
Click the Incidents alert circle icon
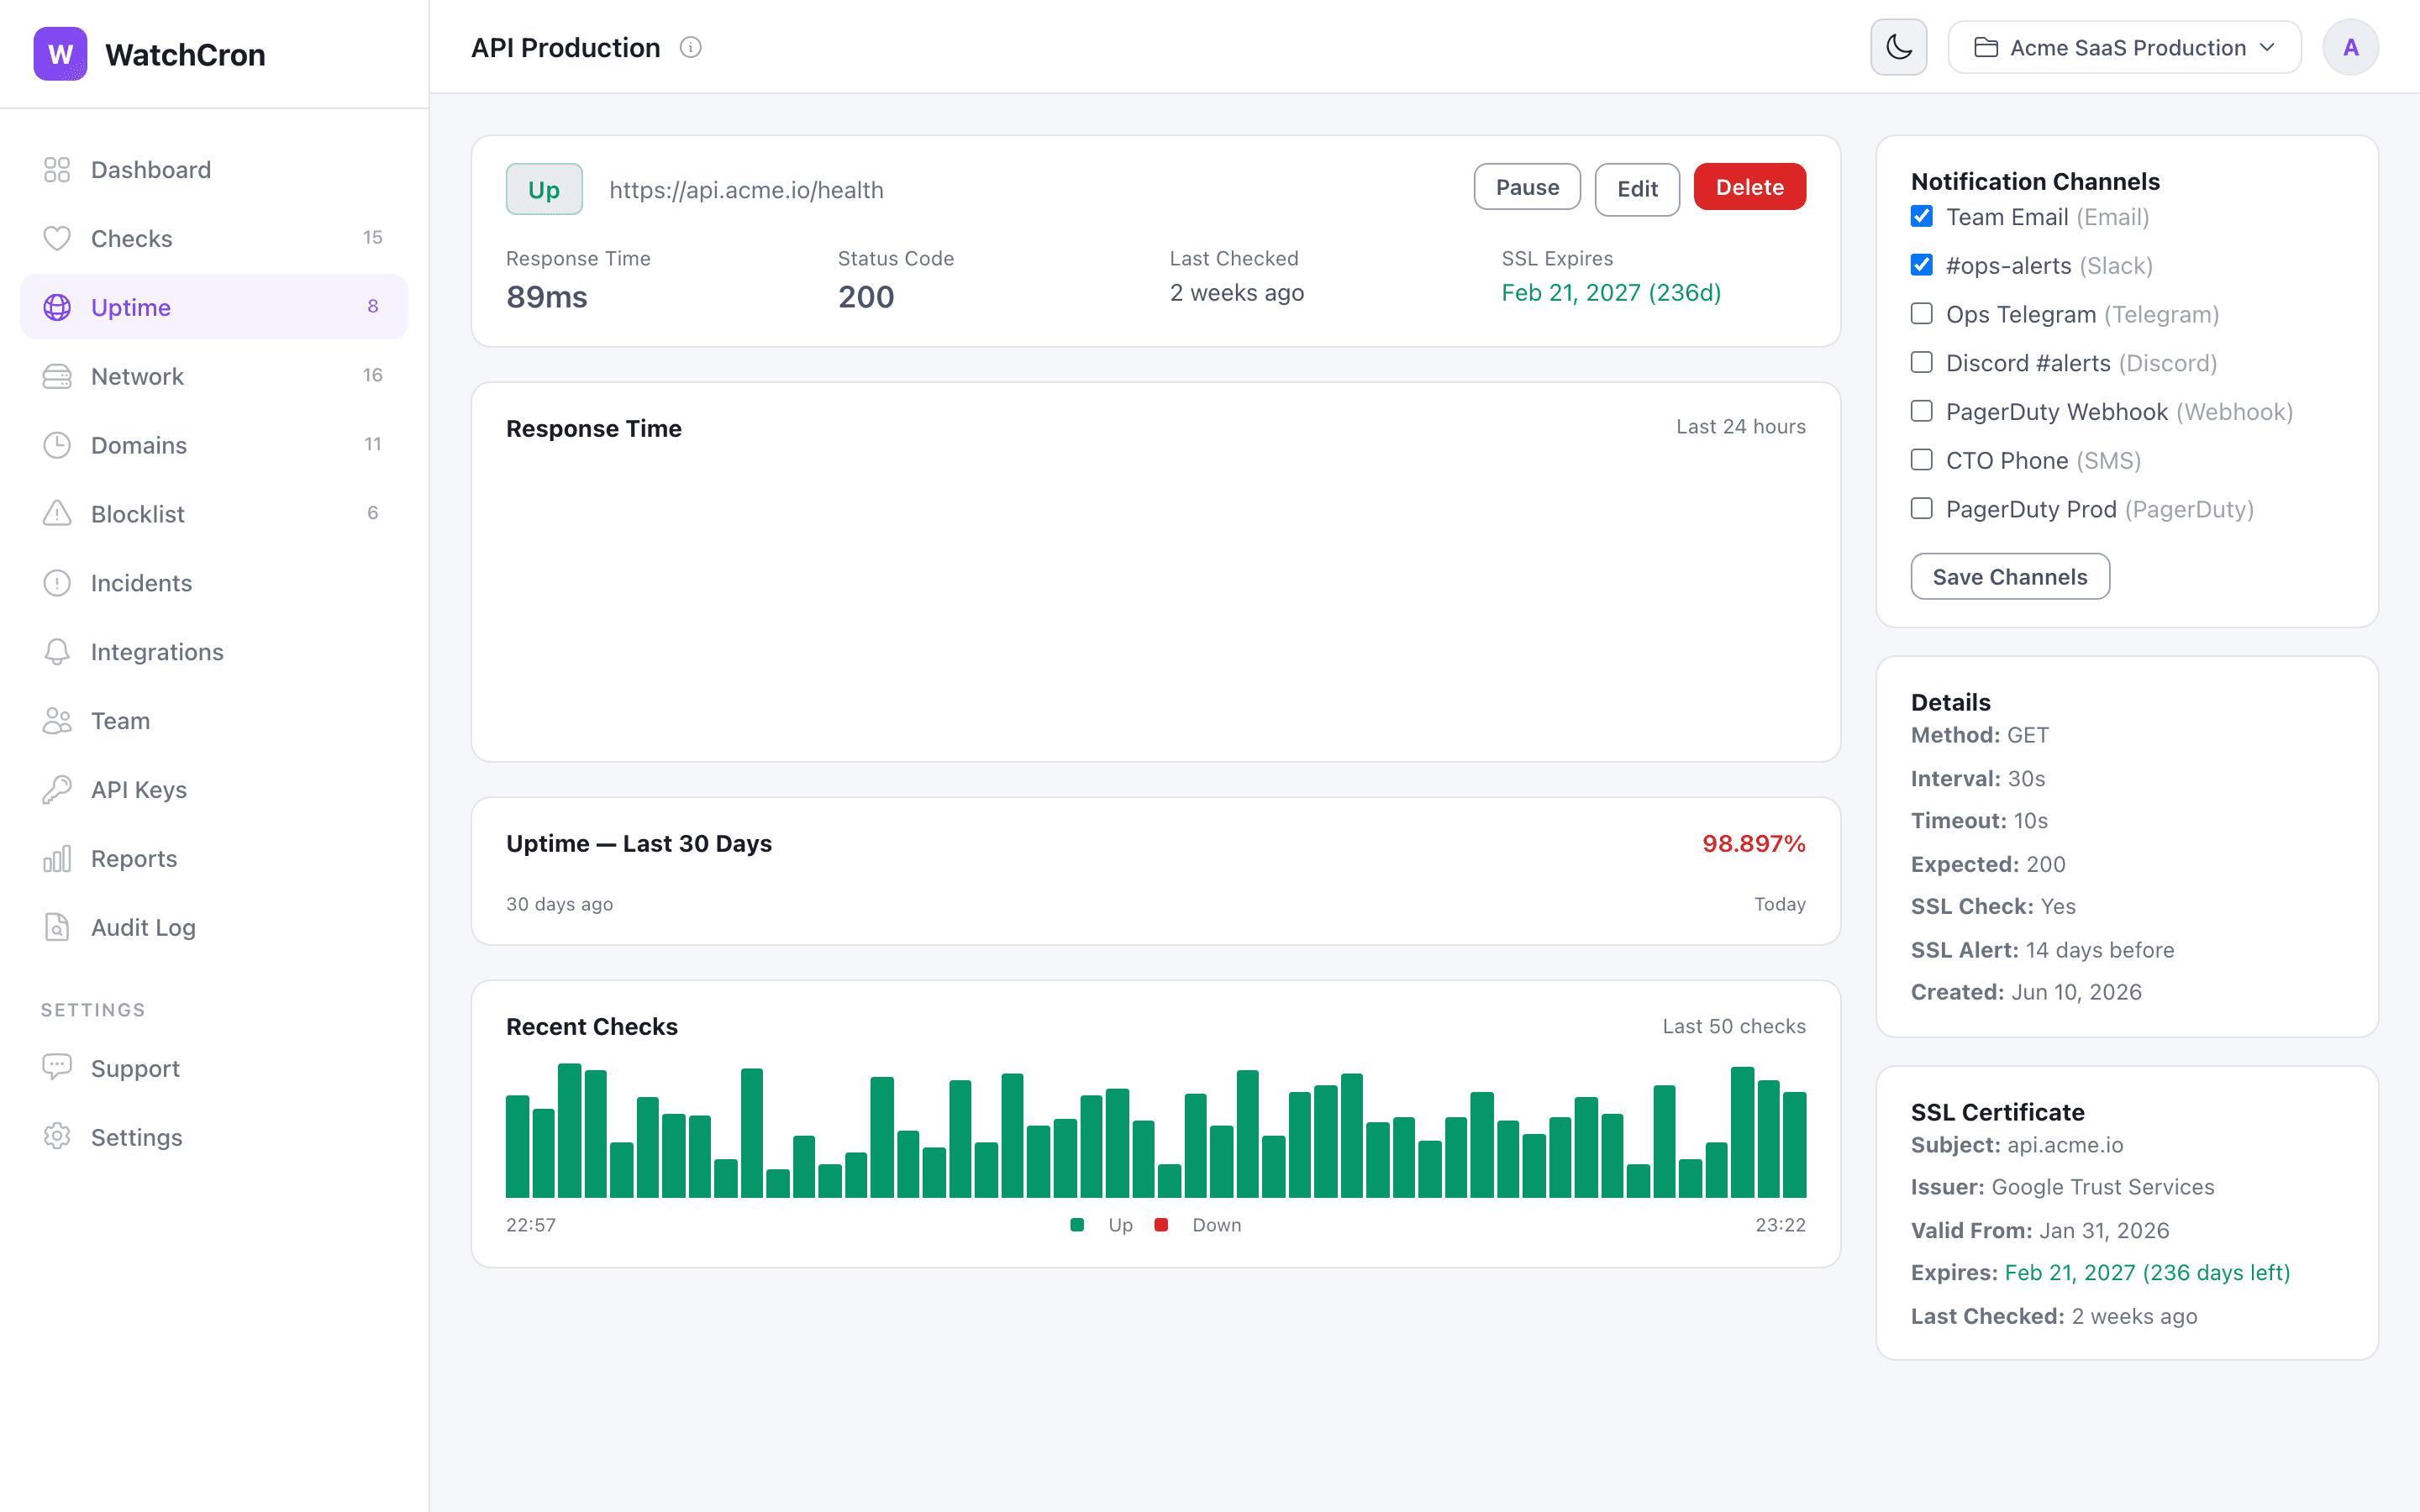tap(57, 583)
